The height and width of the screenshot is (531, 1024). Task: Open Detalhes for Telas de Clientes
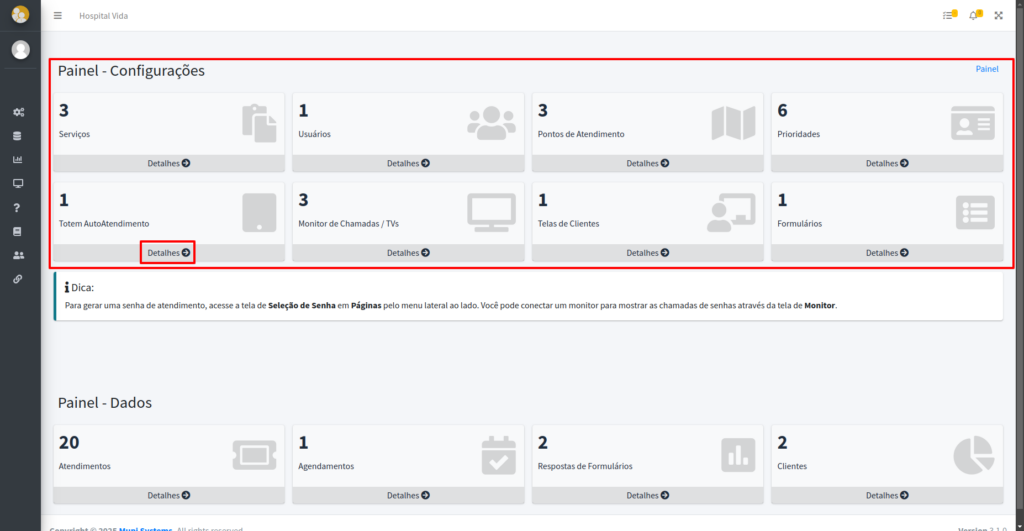(x=648, y=253)
